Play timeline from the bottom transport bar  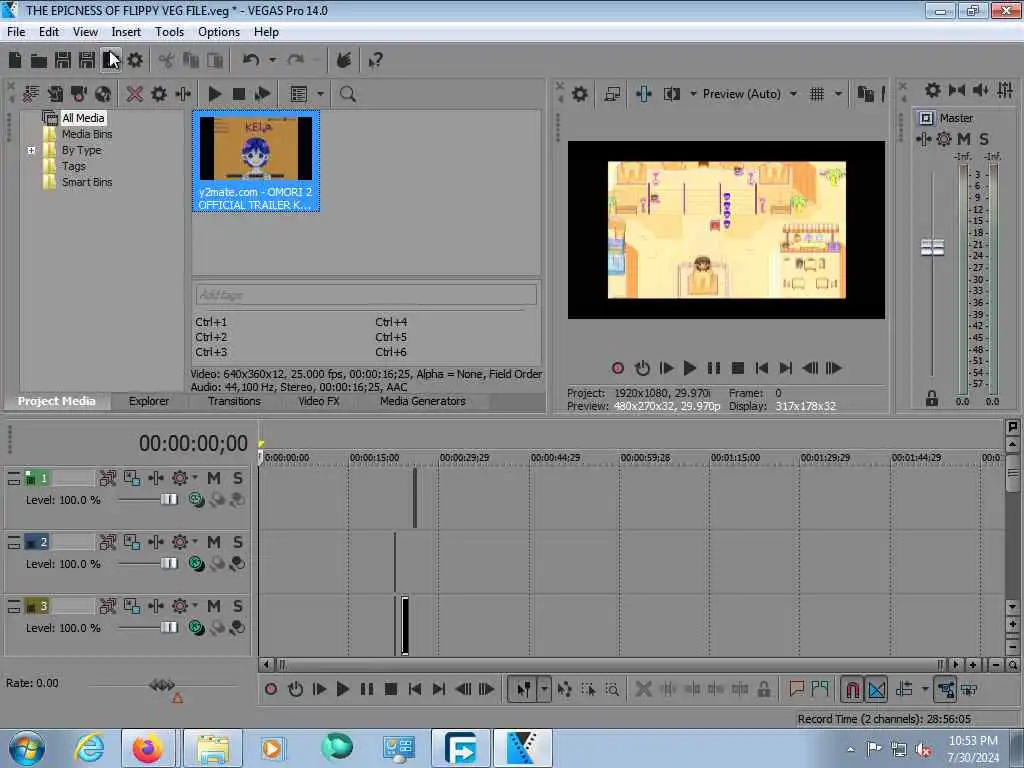point(342,689)
